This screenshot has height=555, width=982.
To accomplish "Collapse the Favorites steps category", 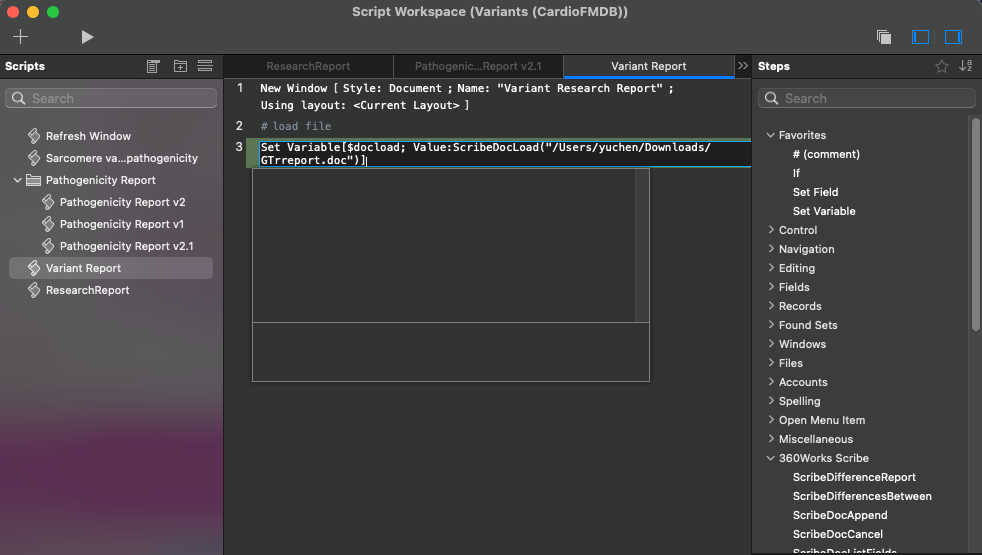I will [x=770, y=135].
